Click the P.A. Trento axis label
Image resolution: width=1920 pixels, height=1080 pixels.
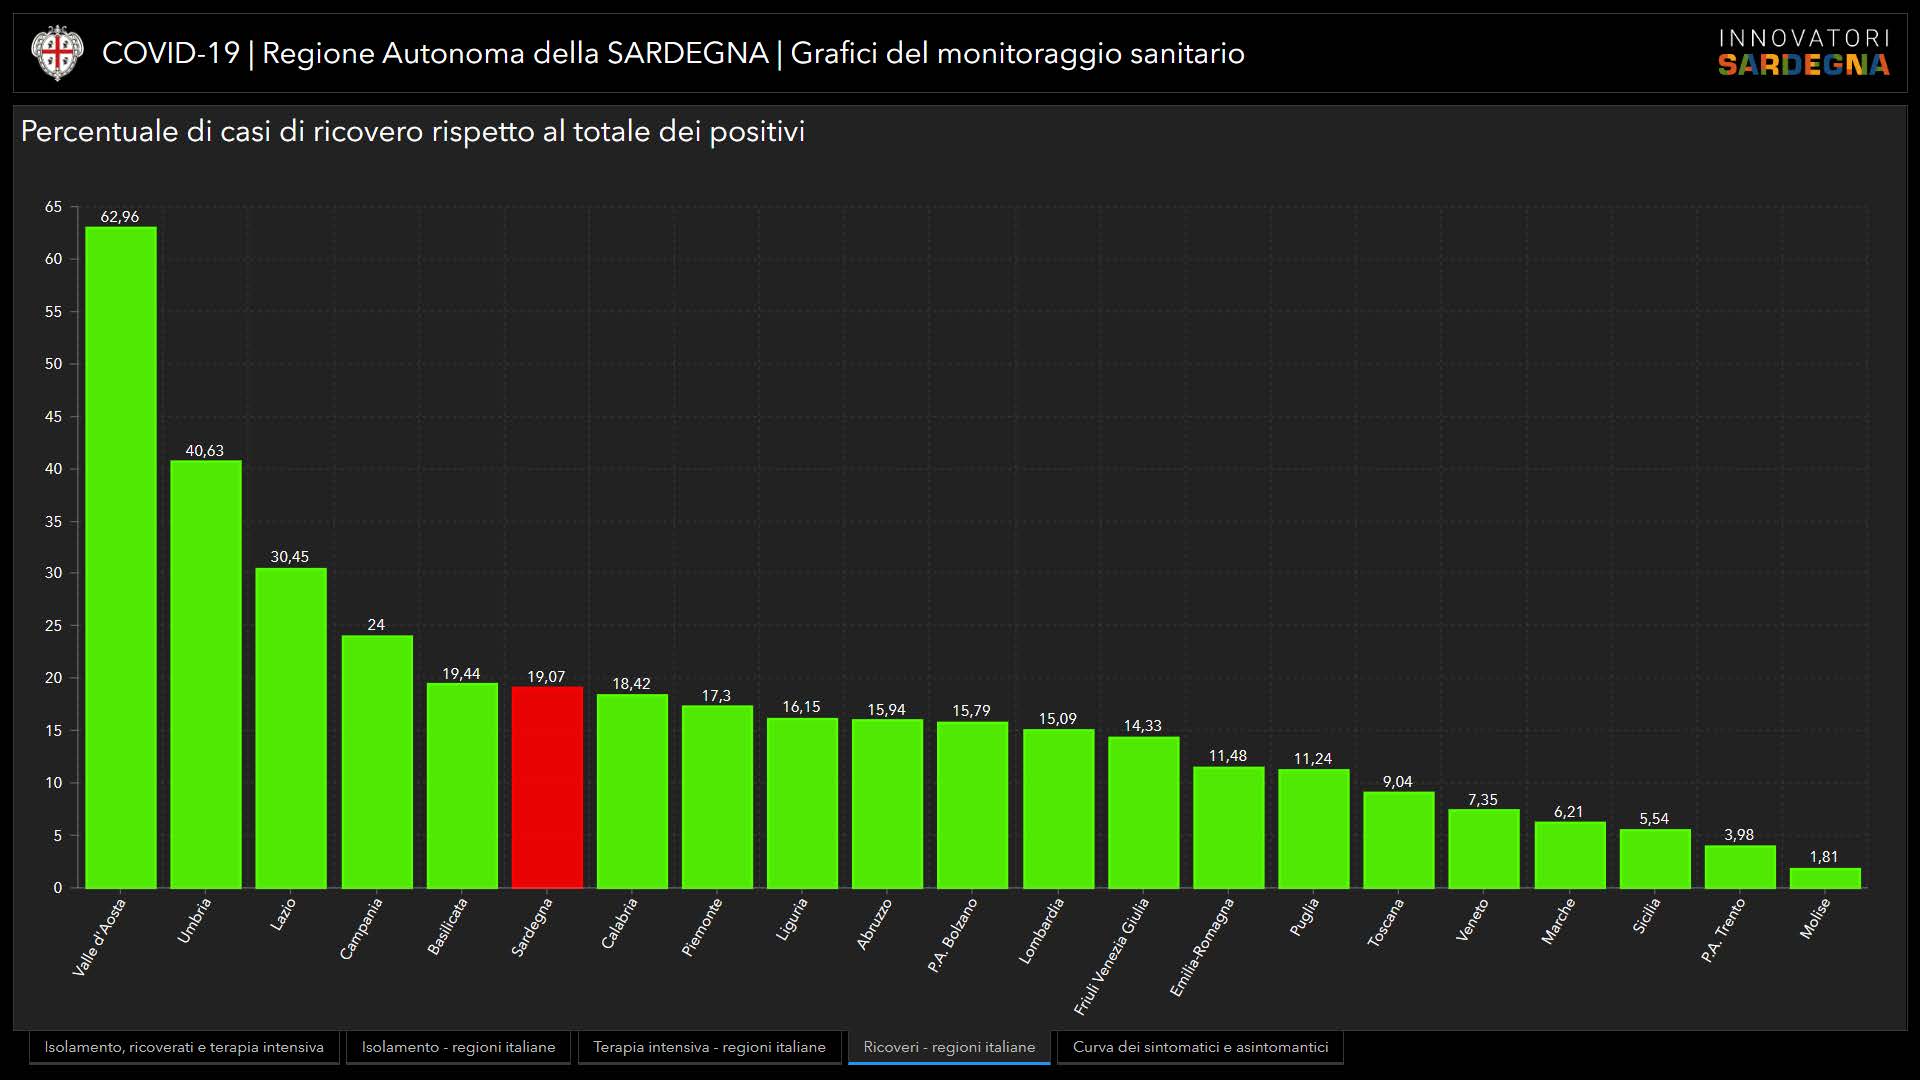tap(1723, 931)
